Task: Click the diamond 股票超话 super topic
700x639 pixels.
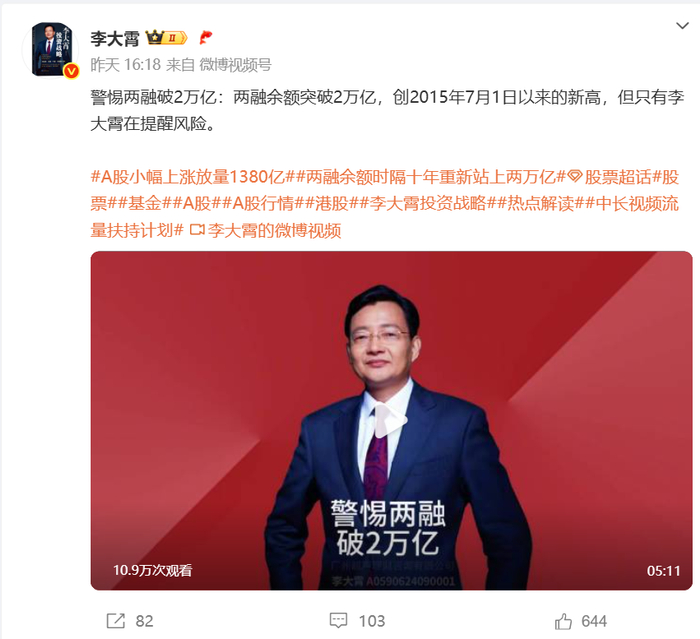Action: pos(613,177)
